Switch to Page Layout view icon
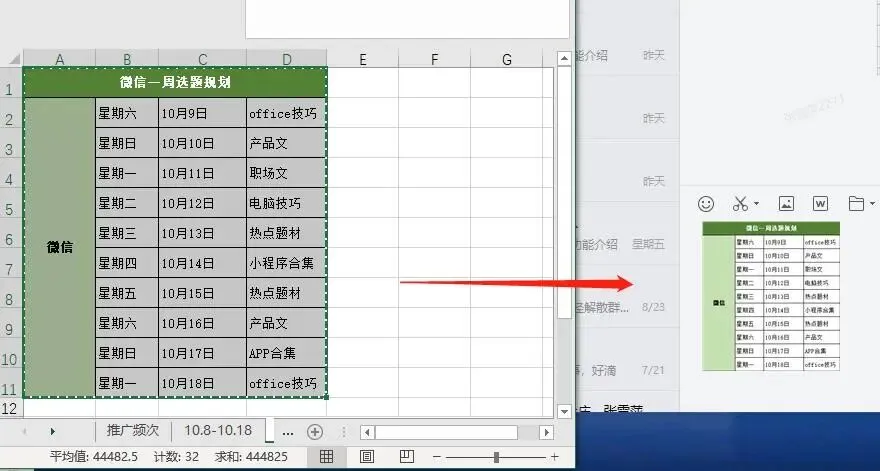 366,456
